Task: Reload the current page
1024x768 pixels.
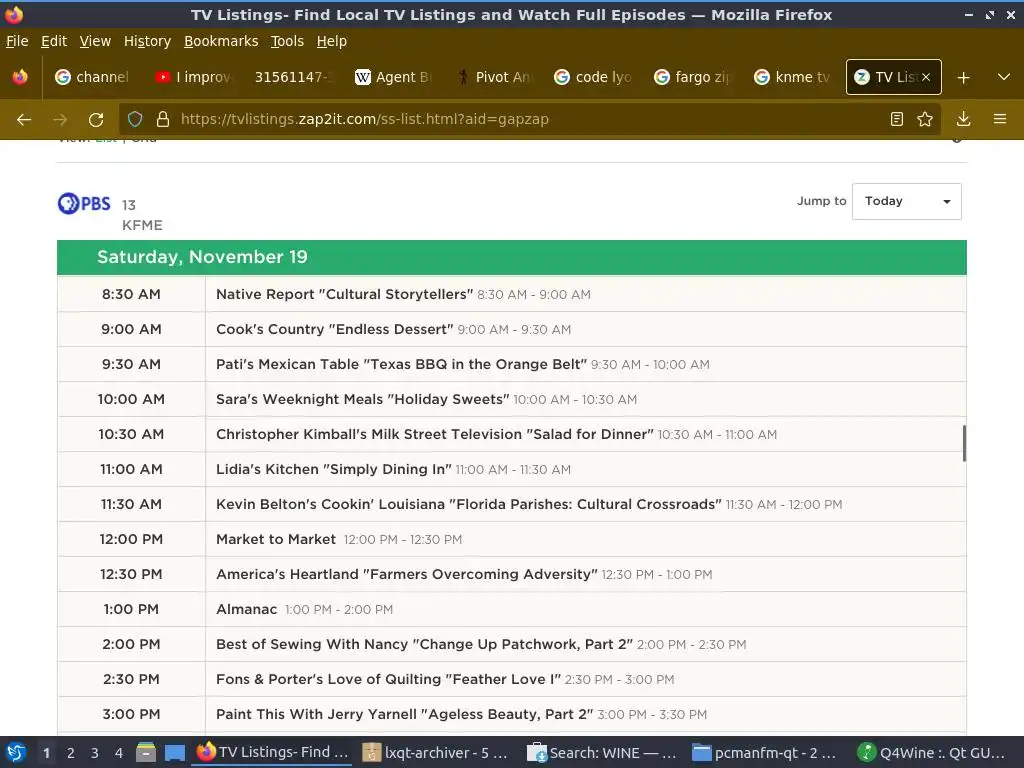Action: coord(96,120)
